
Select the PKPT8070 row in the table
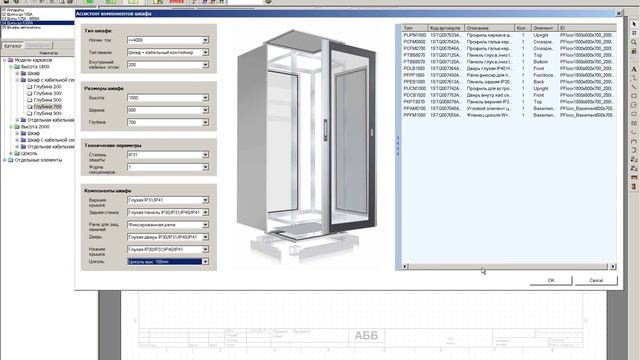pyautogui.click(x=509, y=102)
